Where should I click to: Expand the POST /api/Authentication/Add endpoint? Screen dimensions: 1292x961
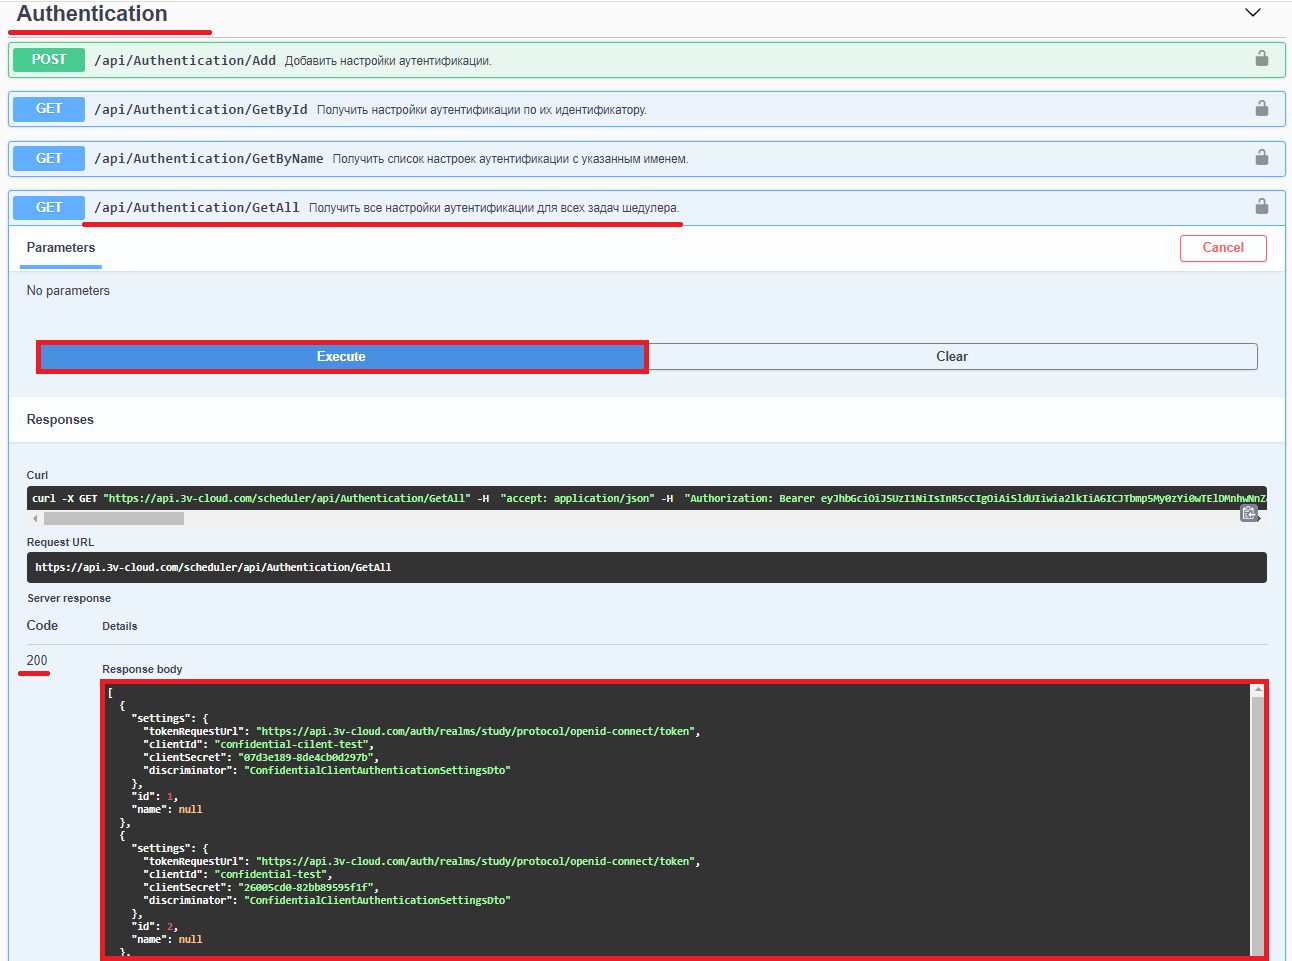647,60
